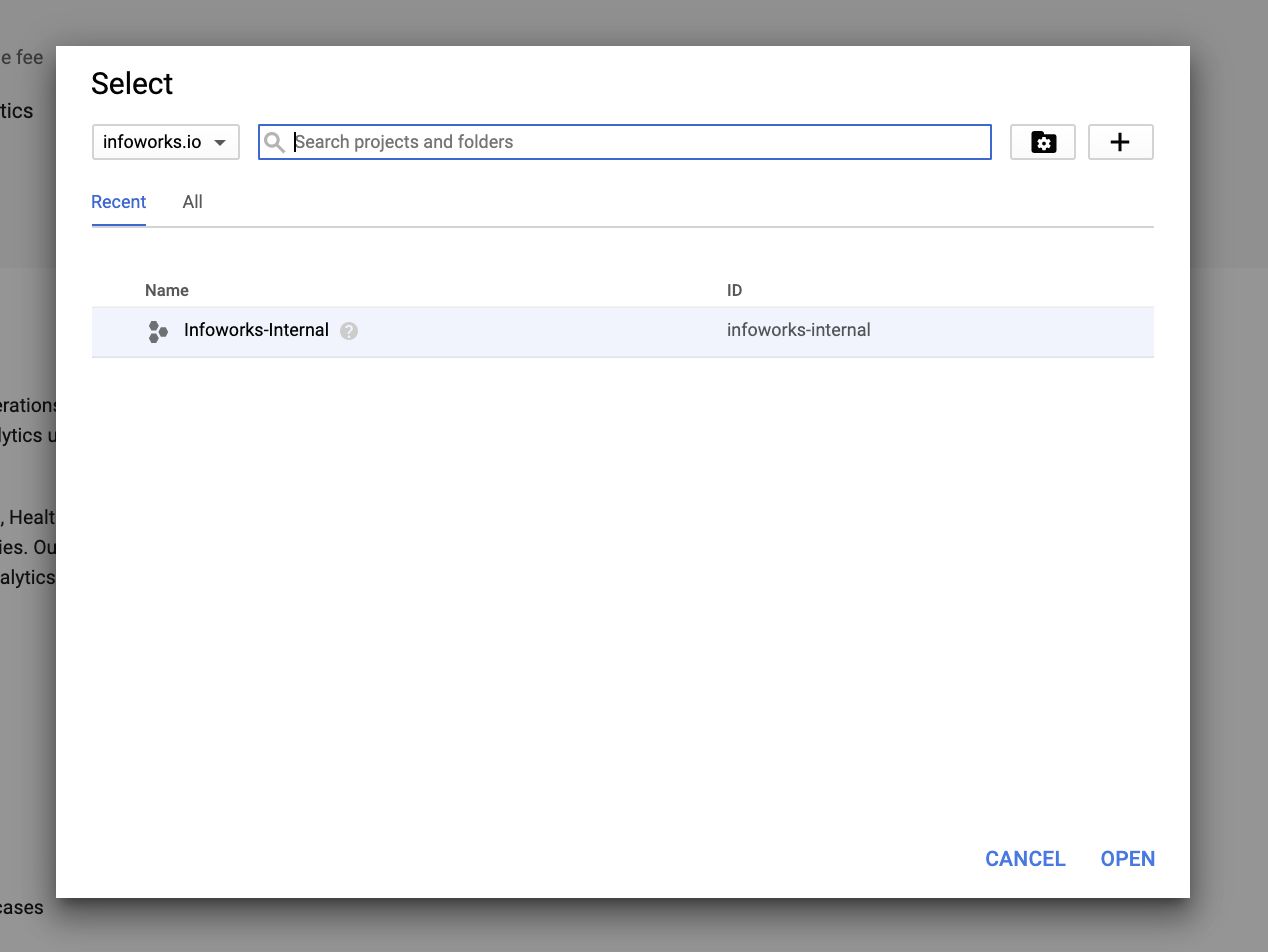This screenshot has height=952, width=1268.
Task: Click the ID column header
Action: [734, 290]
